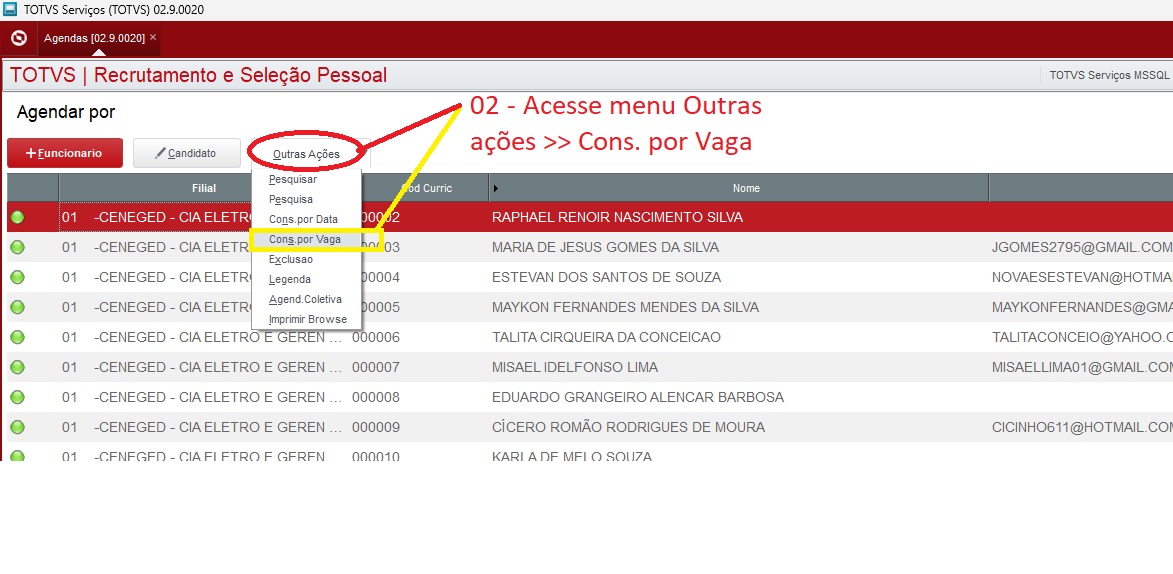The image size is (1173, 574).
Task: Open the Outras Ações dropdown
Action: (x=306, y=154)
